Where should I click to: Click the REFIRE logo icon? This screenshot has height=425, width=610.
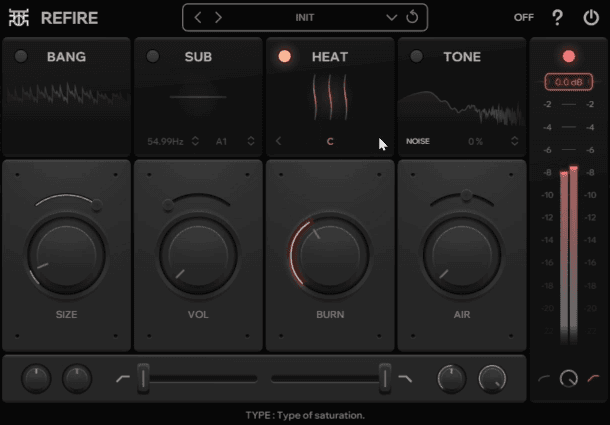pos(19,18)
